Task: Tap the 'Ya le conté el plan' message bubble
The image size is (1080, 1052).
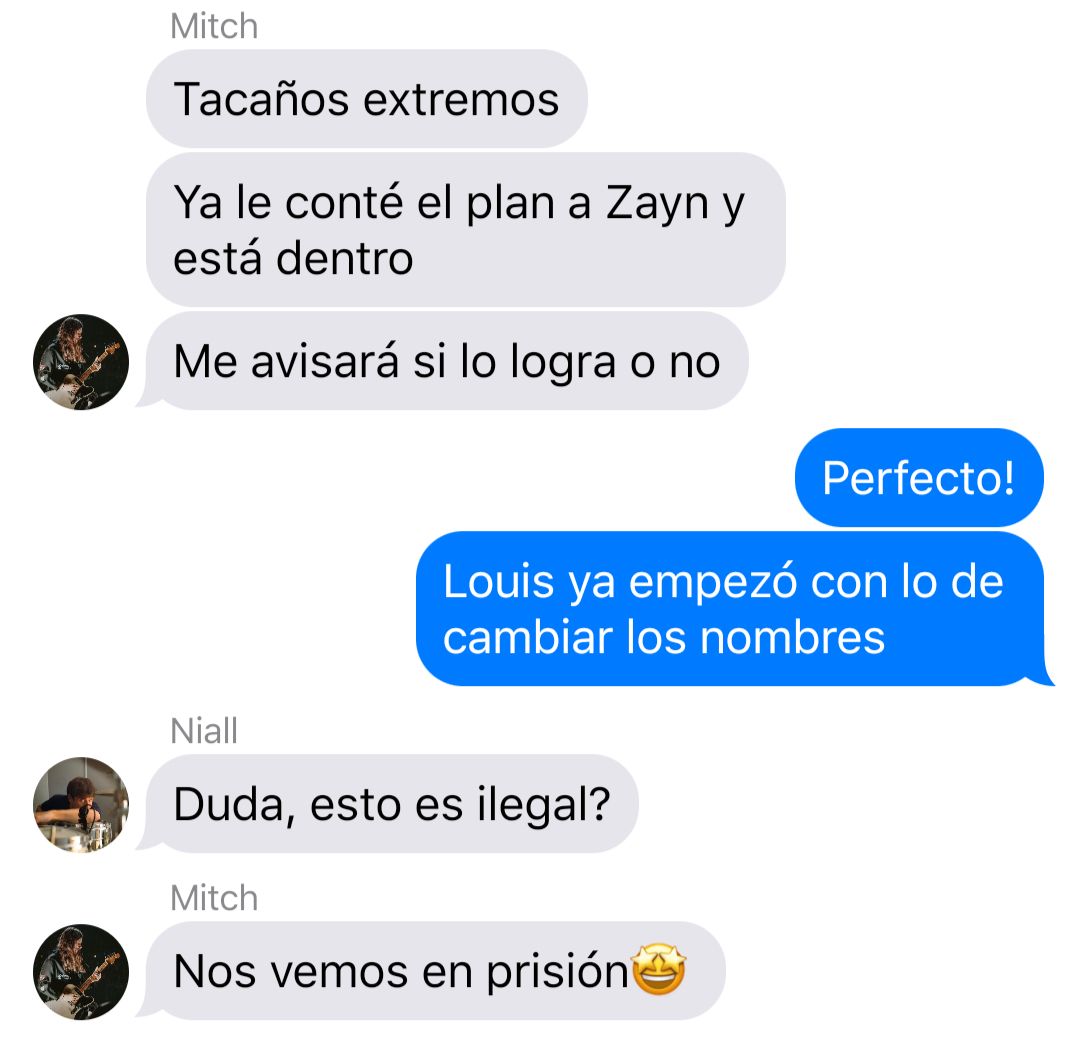Action: pyautogui.click(x=466, y=229)
